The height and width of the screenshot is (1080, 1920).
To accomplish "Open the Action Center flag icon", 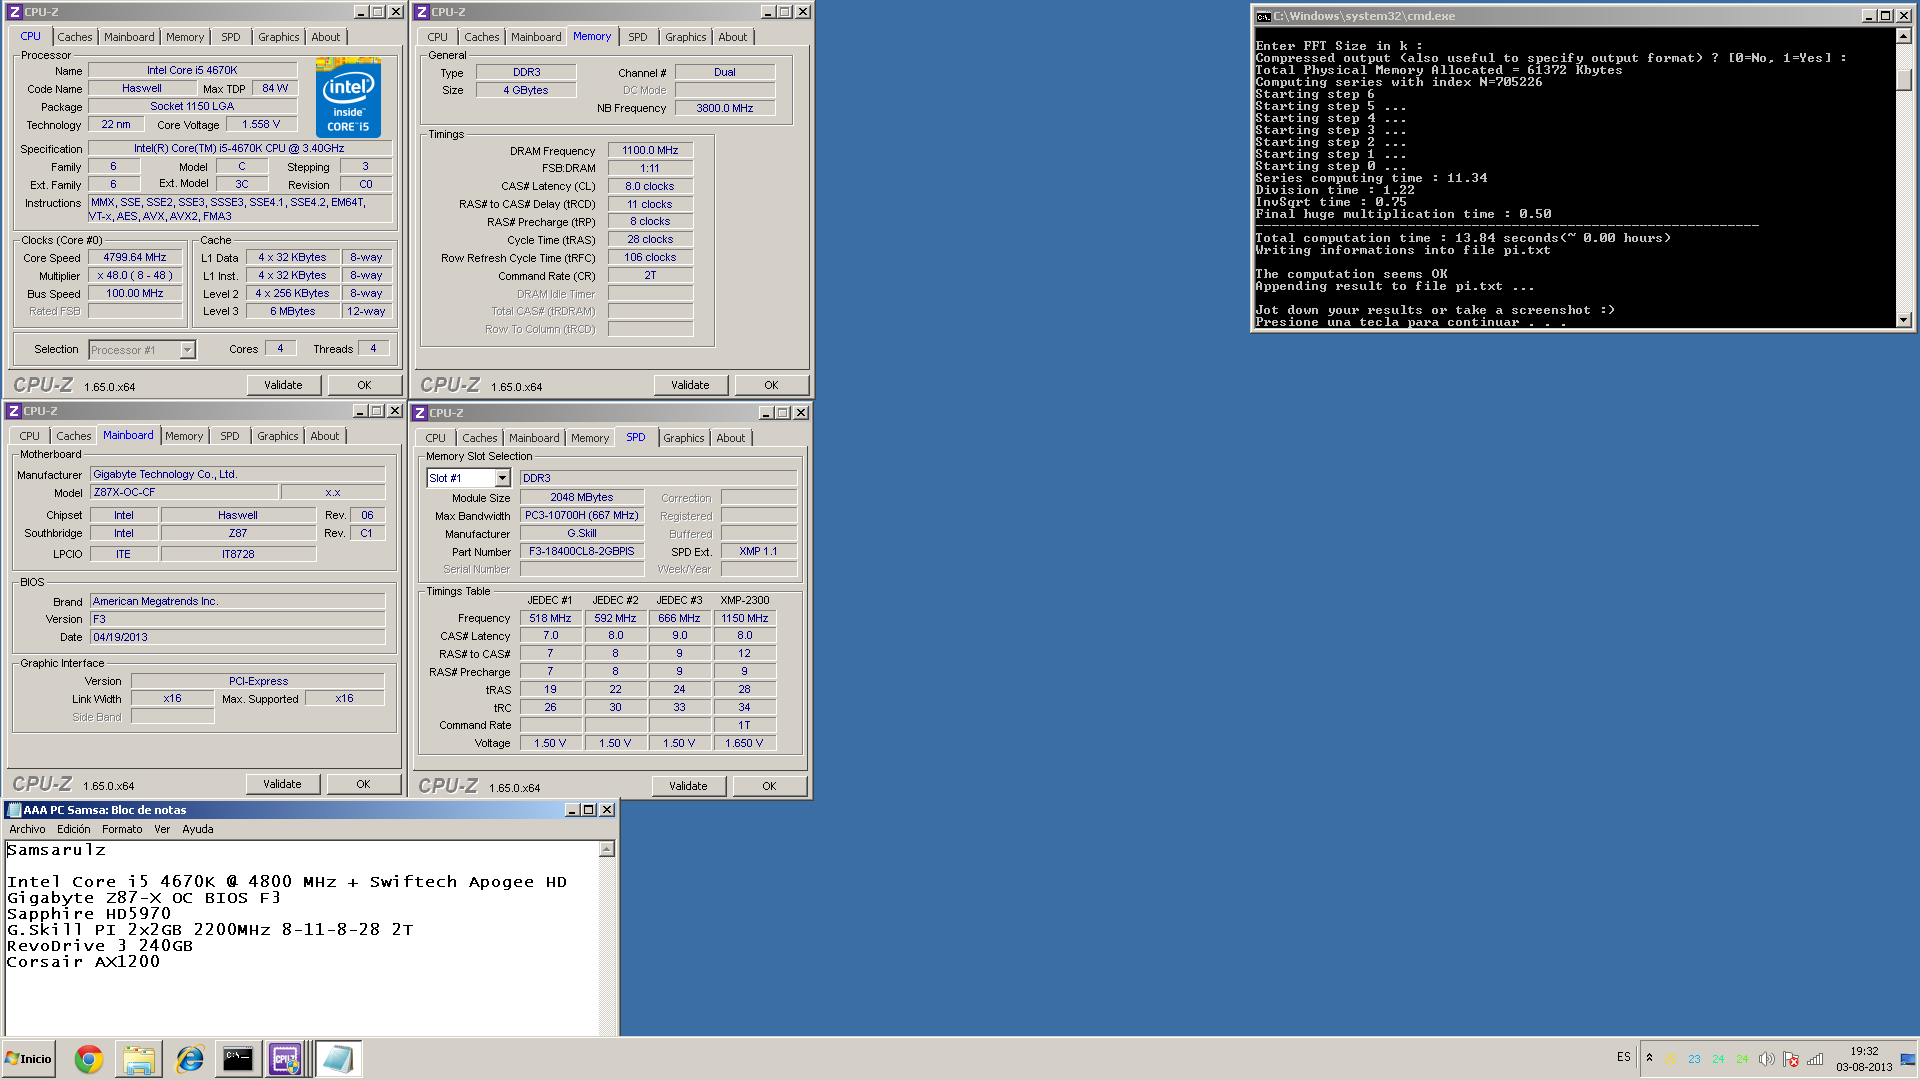I will [x=1791, y=1059].
